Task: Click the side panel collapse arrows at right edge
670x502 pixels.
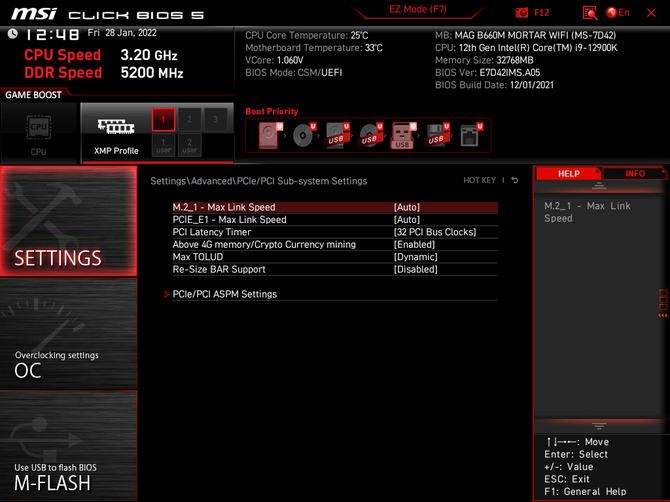Action: [x=662, y=315]
